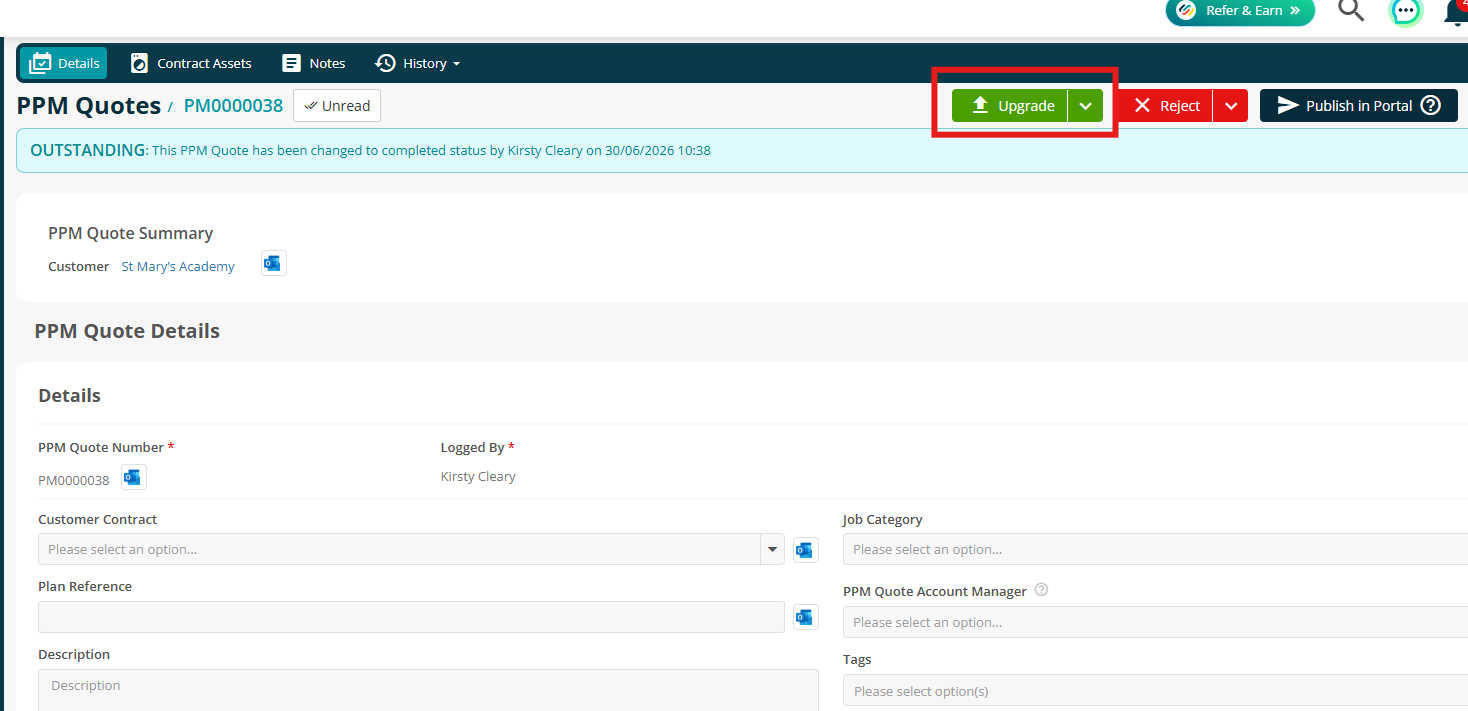The height and width of the screenshot is (711, 1468).
Task: Expand the Upgrade button dropdown arrow
Action: [x=1085, y=106]
